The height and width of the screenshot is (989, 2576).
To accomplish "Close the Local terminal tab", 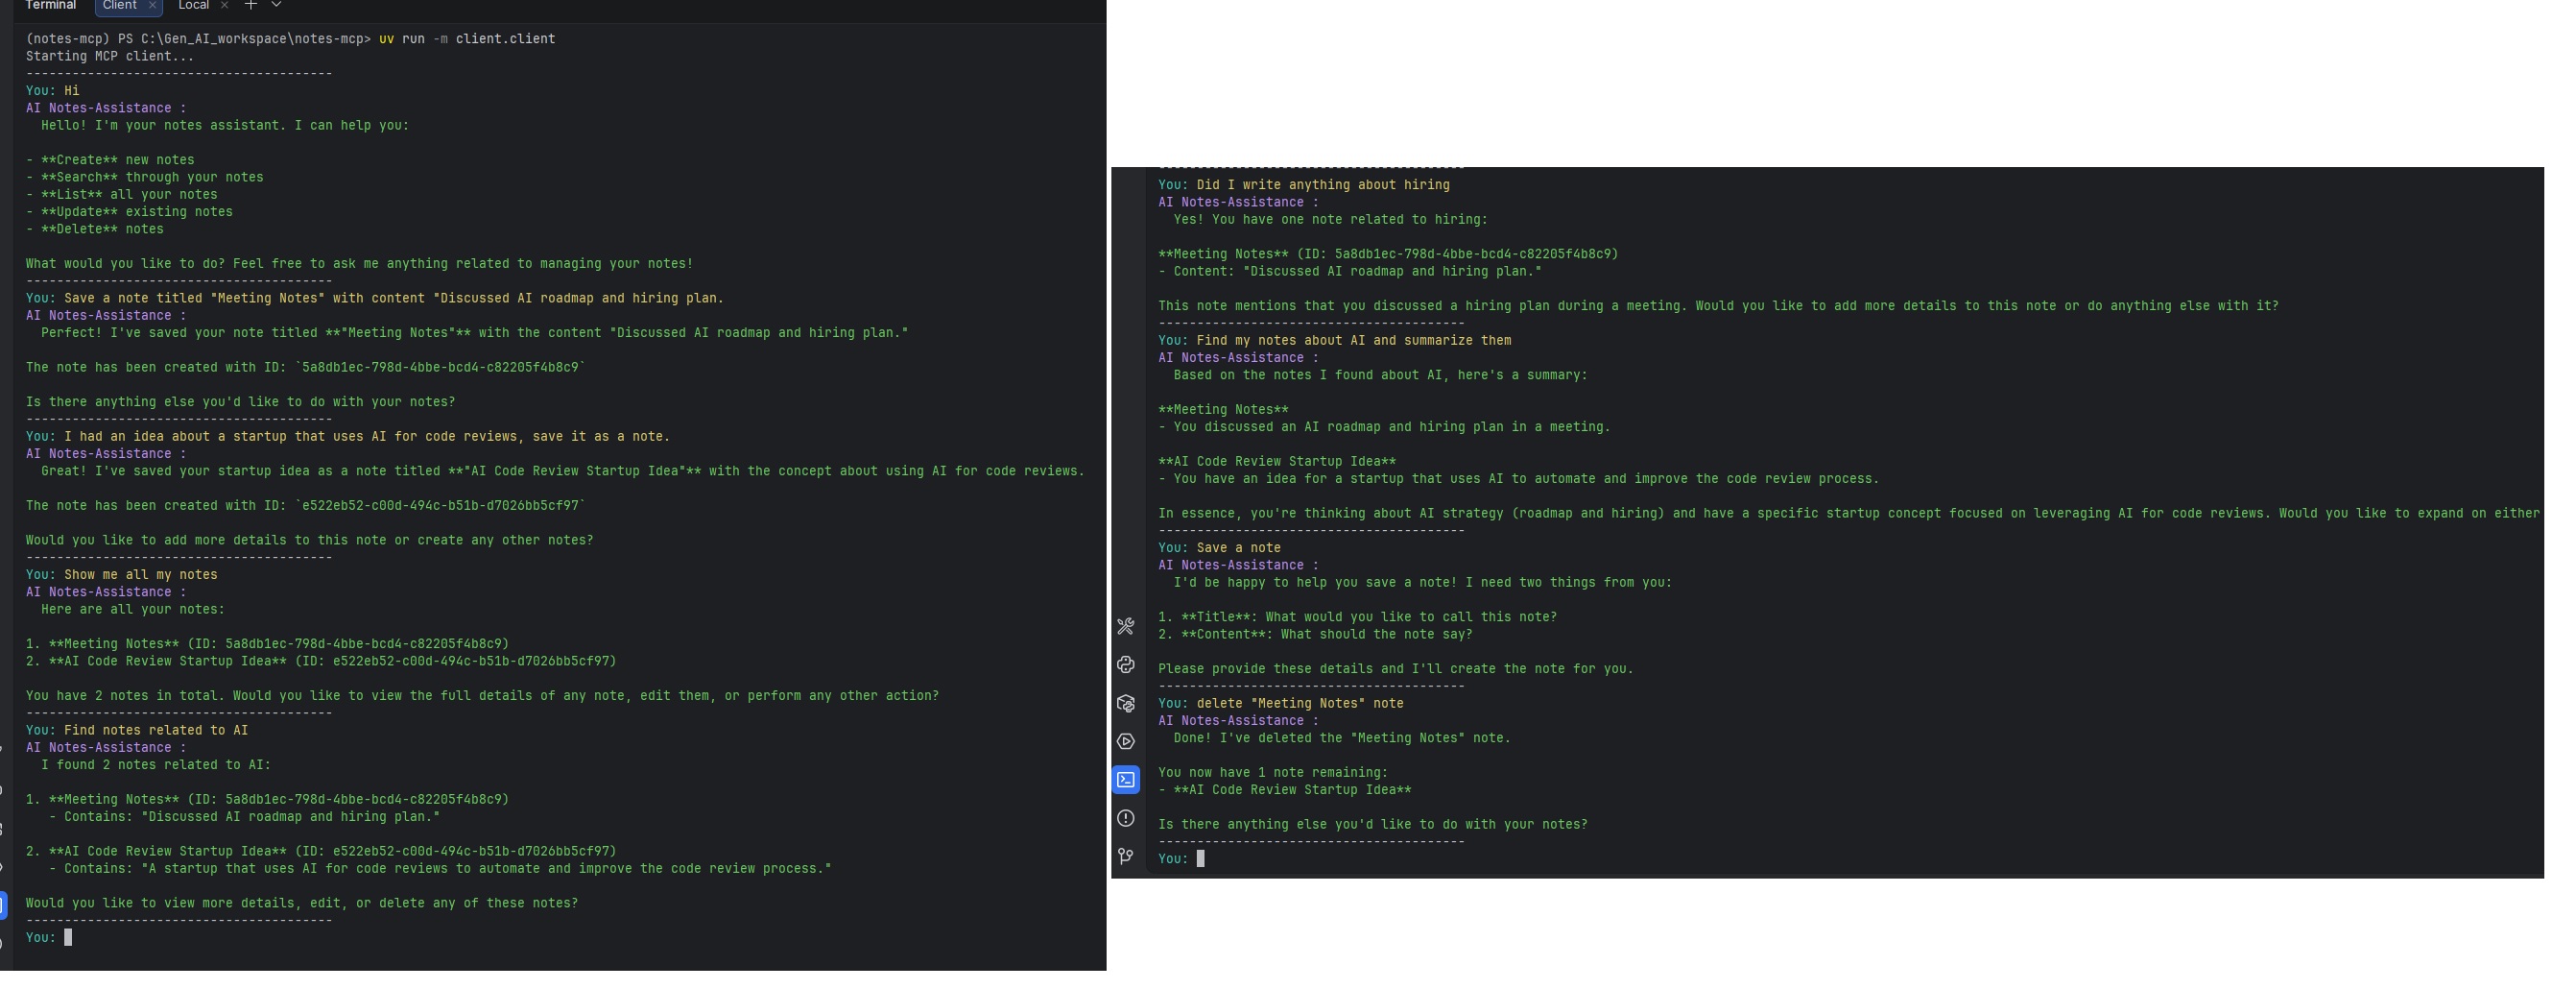I will click(224, 5).
